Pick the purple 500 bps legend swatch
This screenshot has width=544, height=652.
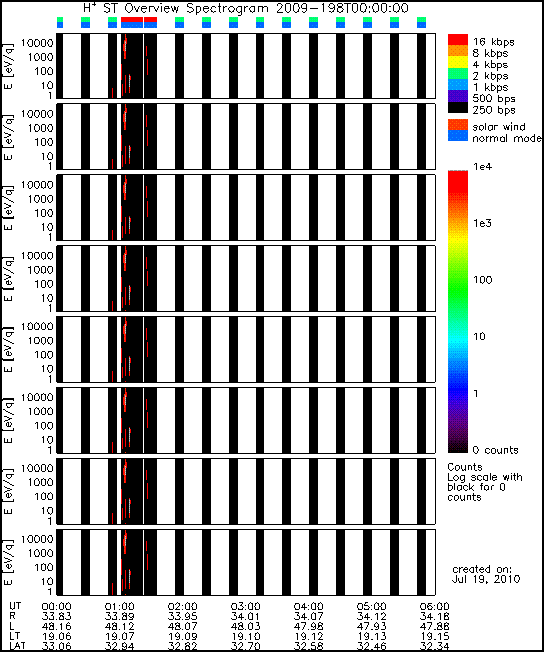(457, 96)
